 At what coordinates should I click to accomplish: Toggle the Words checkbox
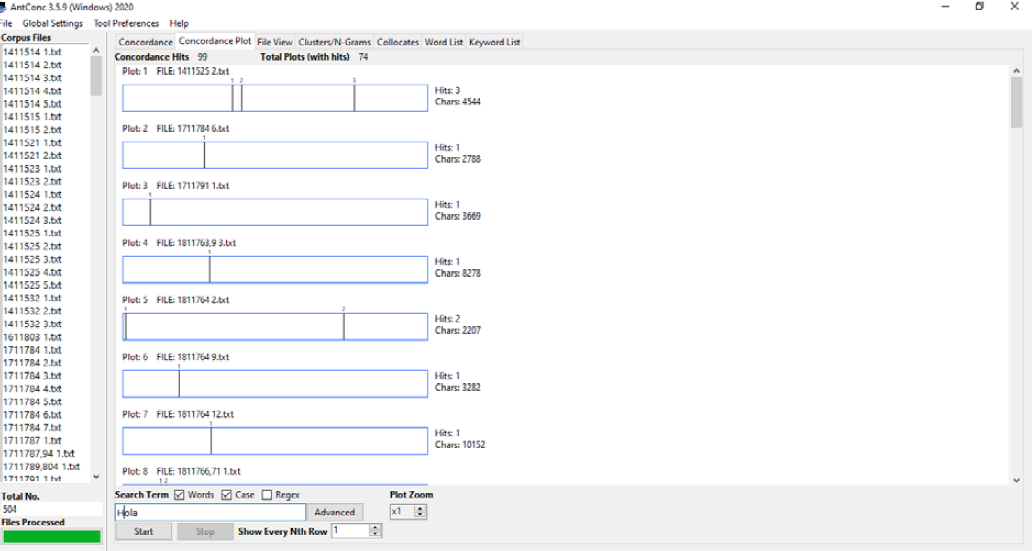click(179, 495)
